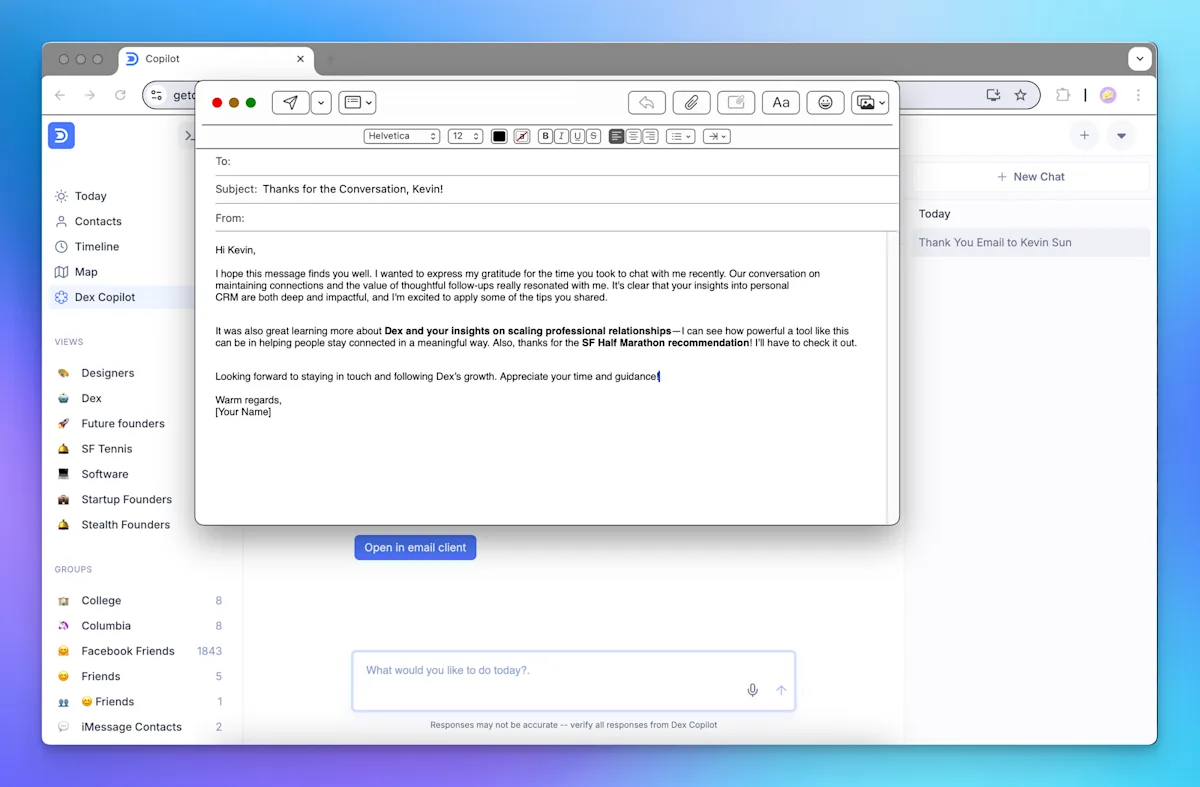The width and height of the screenshot is (1200, 787).
Task: Click the install app icon in address bar
Action: 993,95
